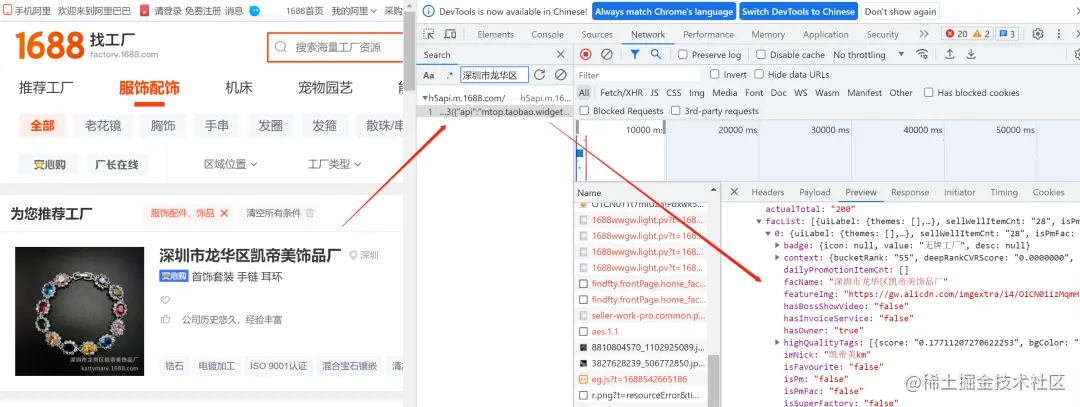The image size is (1080, 407).
Task: Open the Response tab
Action: [x=910, y=192]
